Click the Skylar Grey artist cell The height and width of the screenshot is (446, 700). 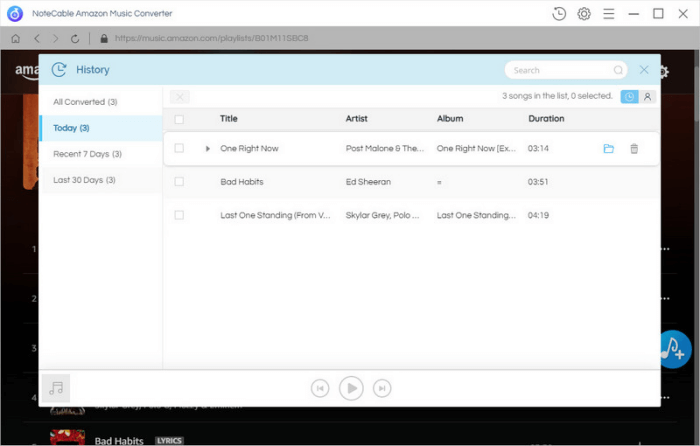[383, 215]
